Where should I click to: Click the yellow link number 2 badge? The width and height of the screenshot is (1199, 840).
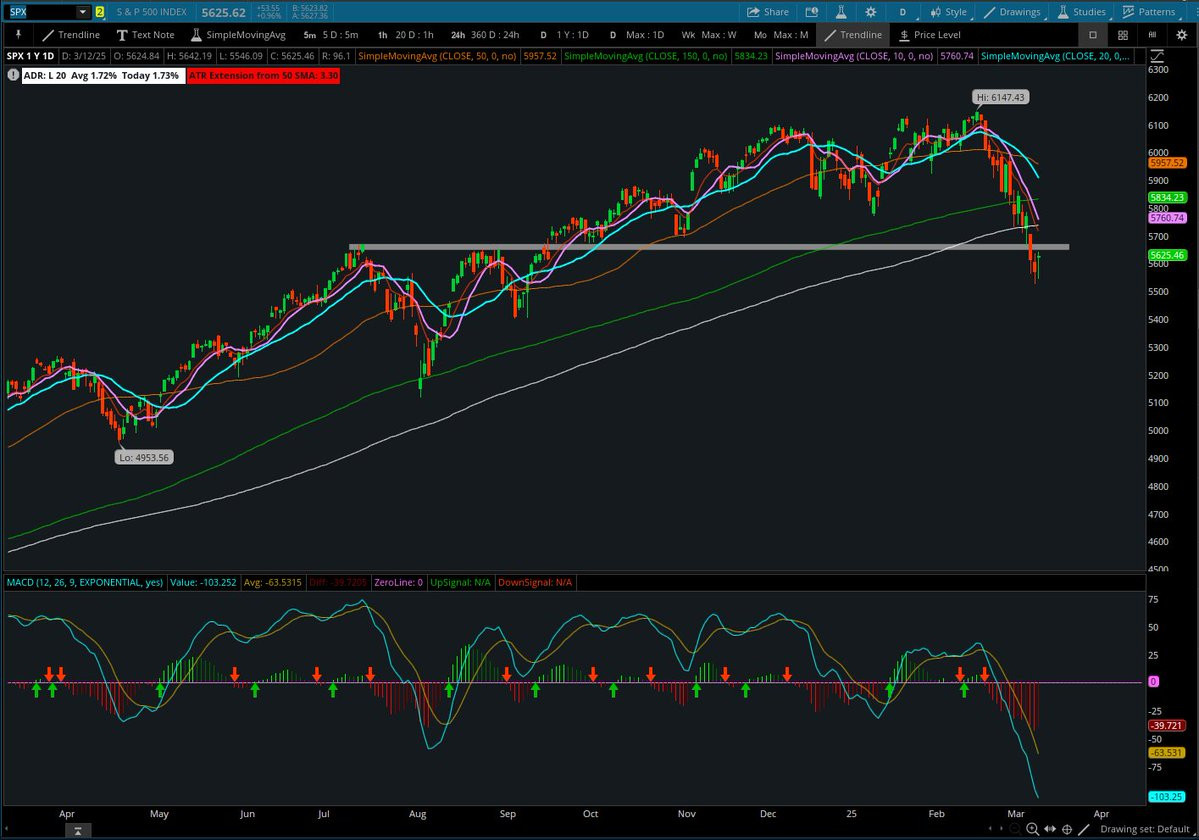[x=99, y=12]
